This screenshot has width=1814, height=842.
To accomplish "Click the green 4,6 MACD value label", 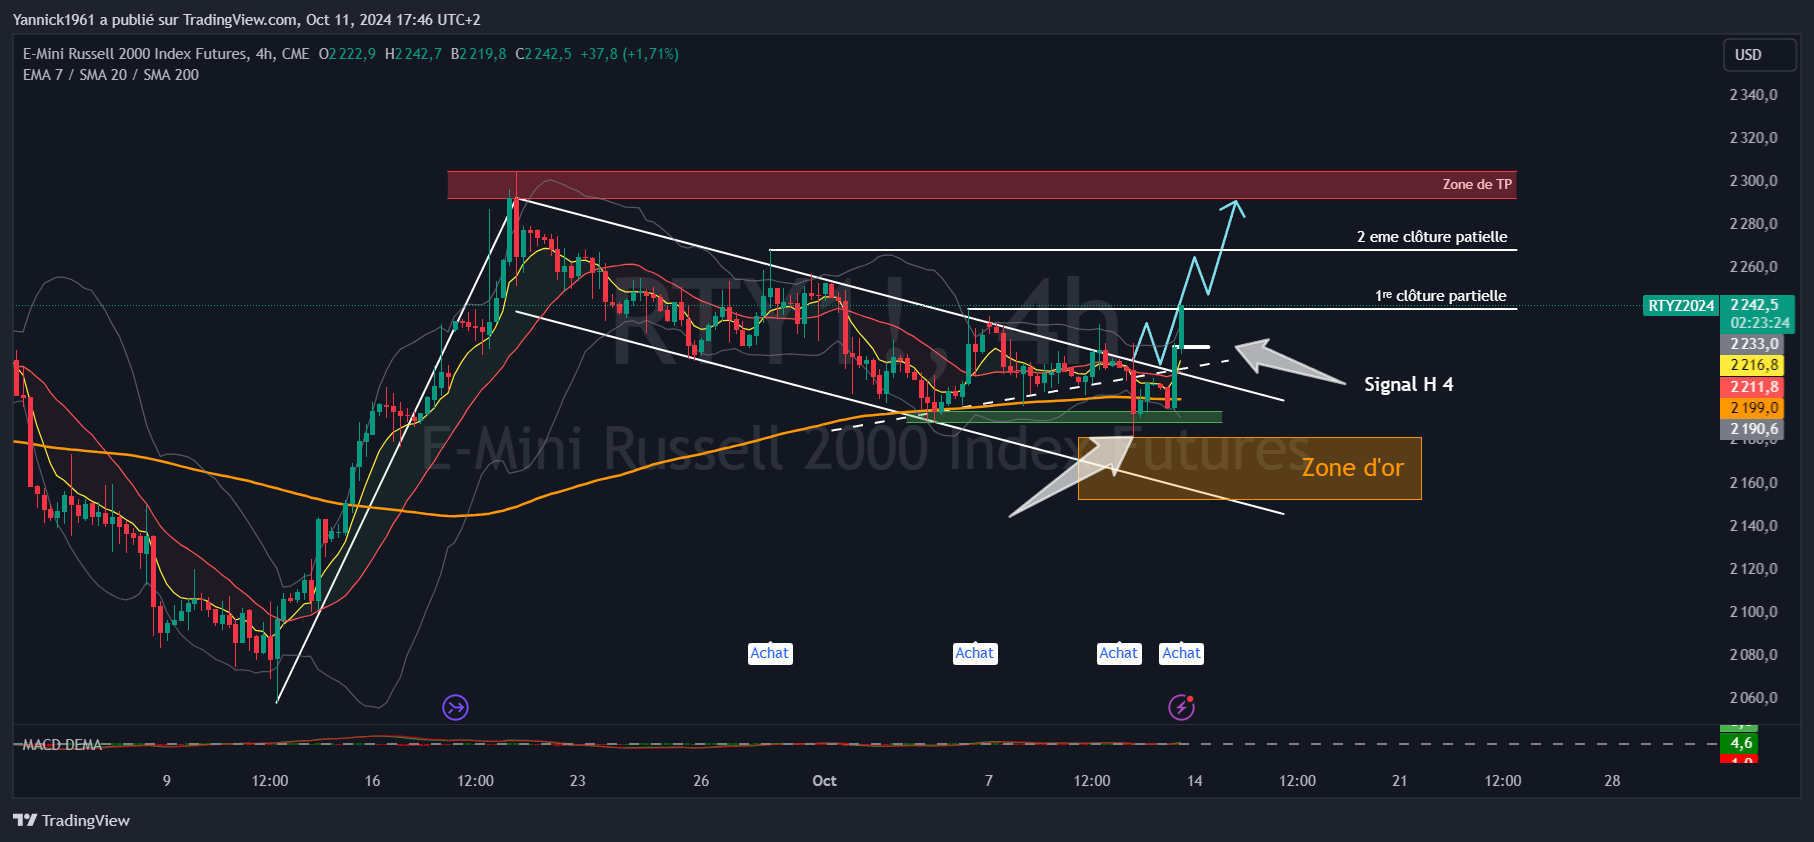I will click(1741, 743).
